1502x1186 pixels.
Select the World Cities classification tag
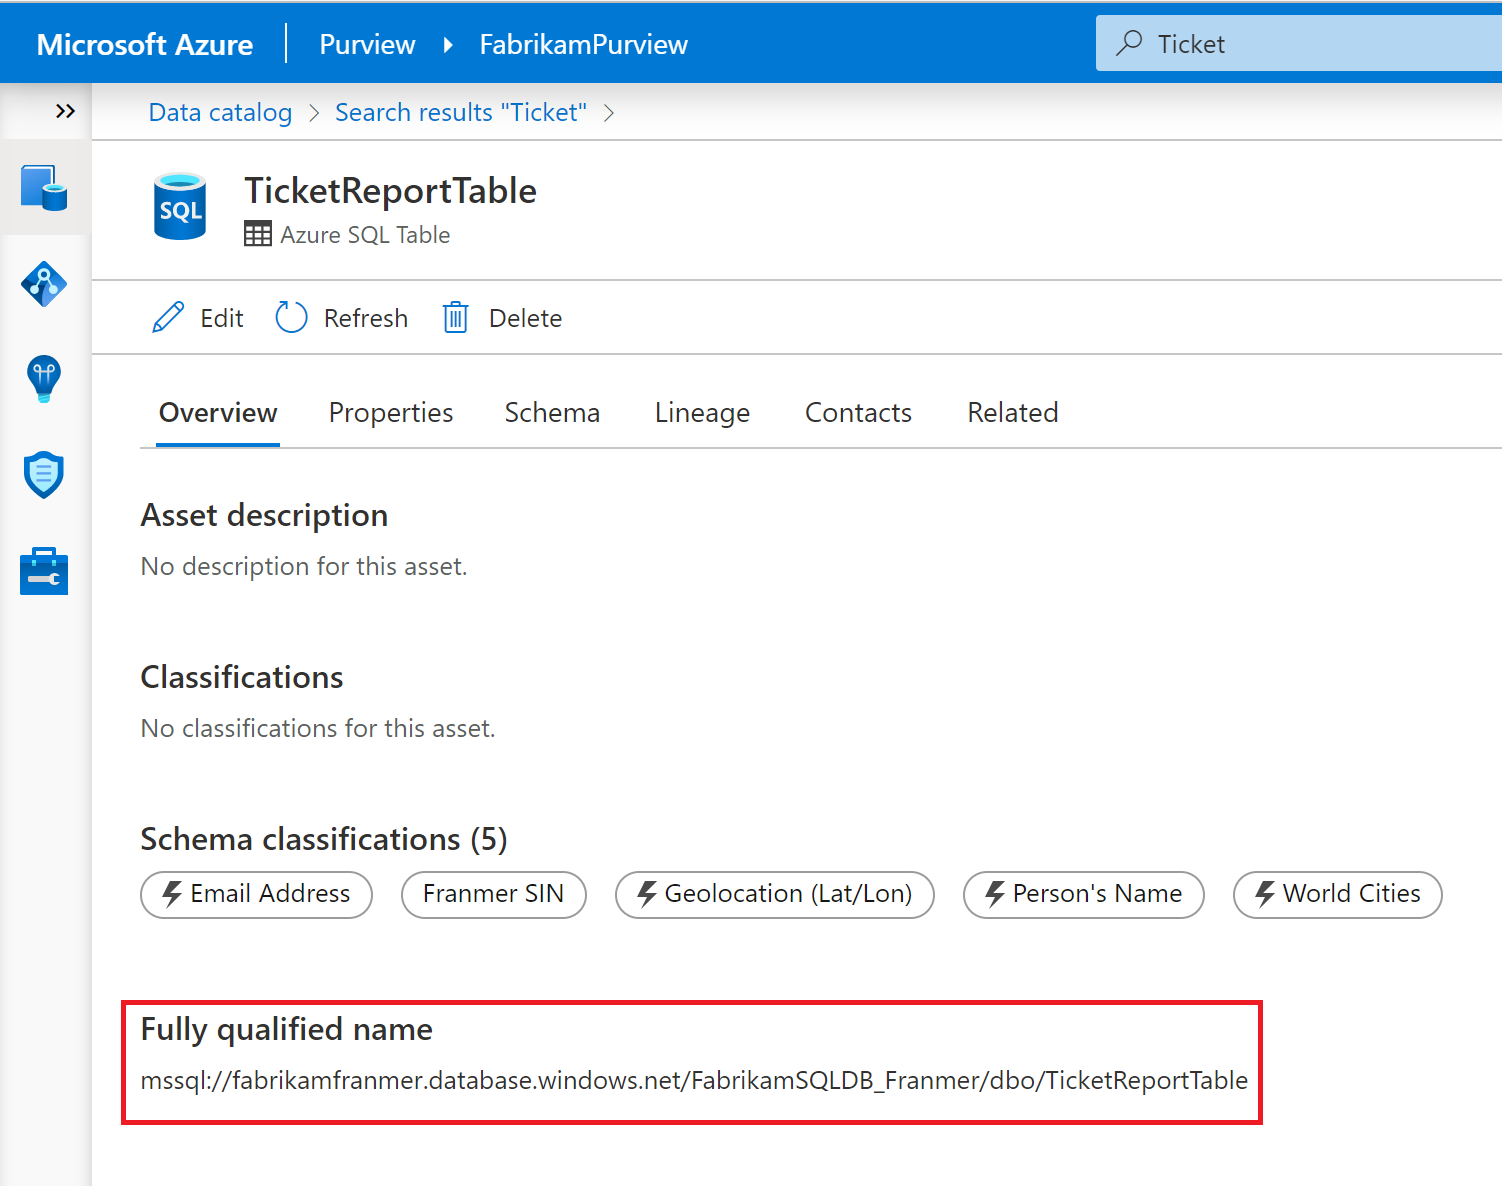click(1338, 894)
